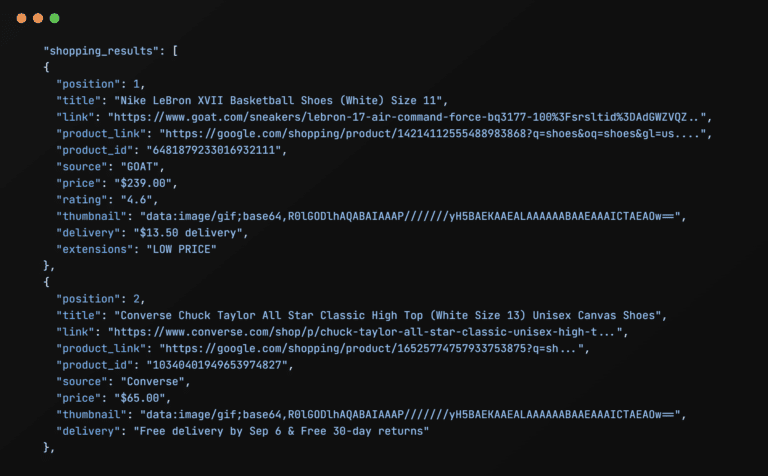The image size is (768, 476).
Task: Click product_id value 10340401949653974827
Action: pos(217,365)
